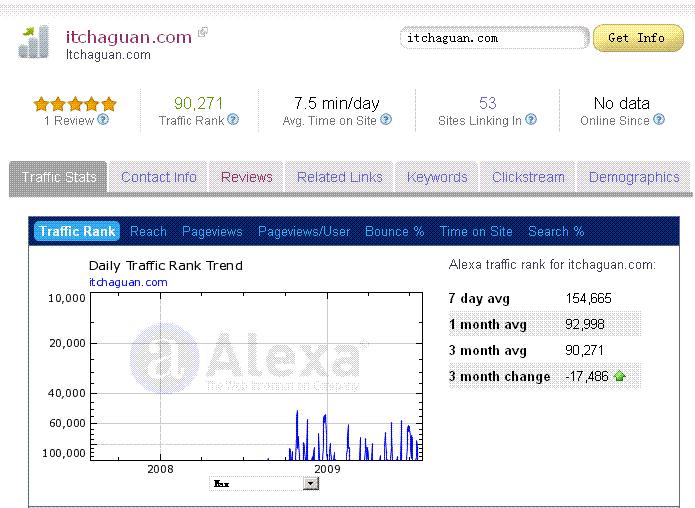Click the 1 Review link
The height and width of the screenshot is (508, 695).
pos(69,121)
